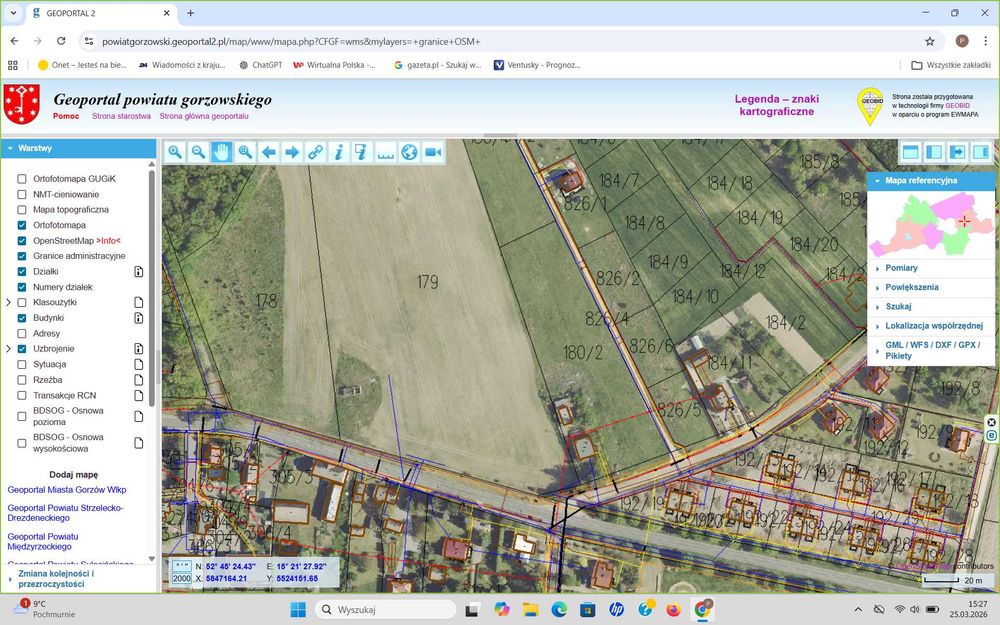Open a new browser tab
This screenshot has width=1000, height=625.
tap(190, 13)
